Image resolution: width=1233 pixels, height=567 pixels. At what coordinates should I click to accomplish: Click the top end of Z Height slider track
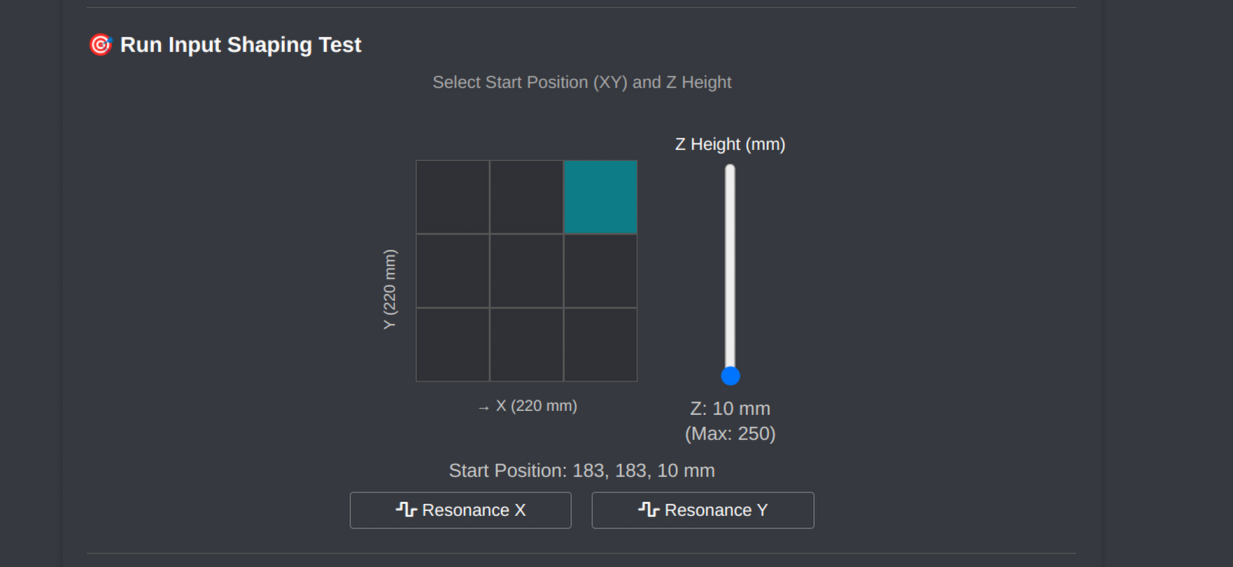[730, 170]
